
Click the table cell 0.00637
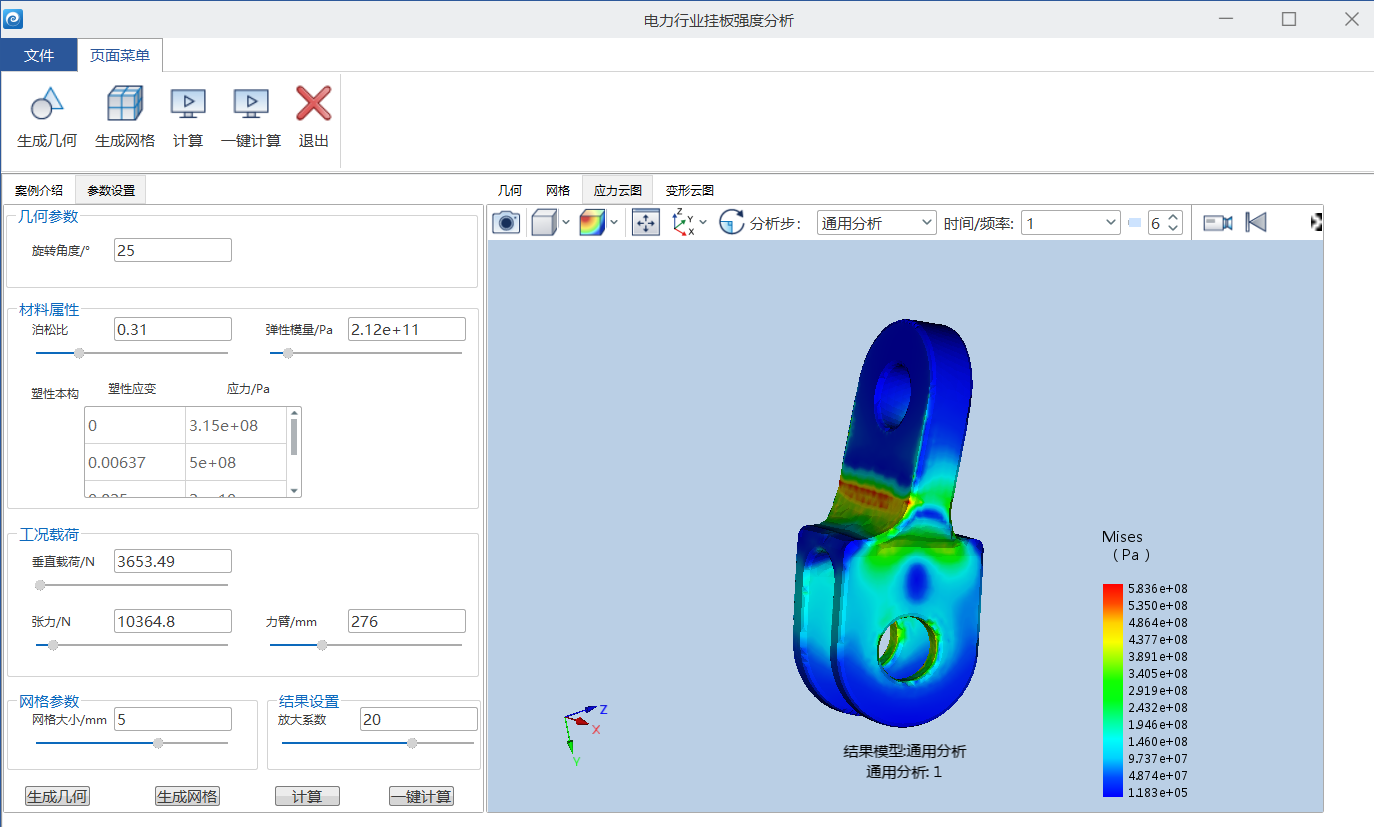(135, 462)
